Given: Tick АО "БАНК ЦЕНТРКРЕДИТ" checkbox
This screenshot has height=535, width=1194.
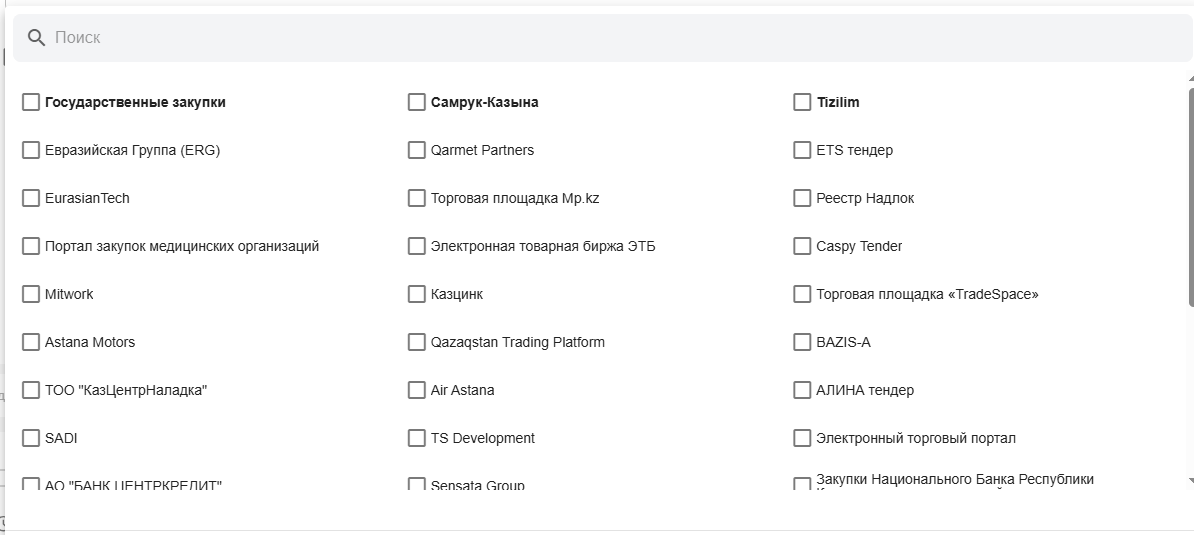Looking at the screenshot, I should 30,483.
